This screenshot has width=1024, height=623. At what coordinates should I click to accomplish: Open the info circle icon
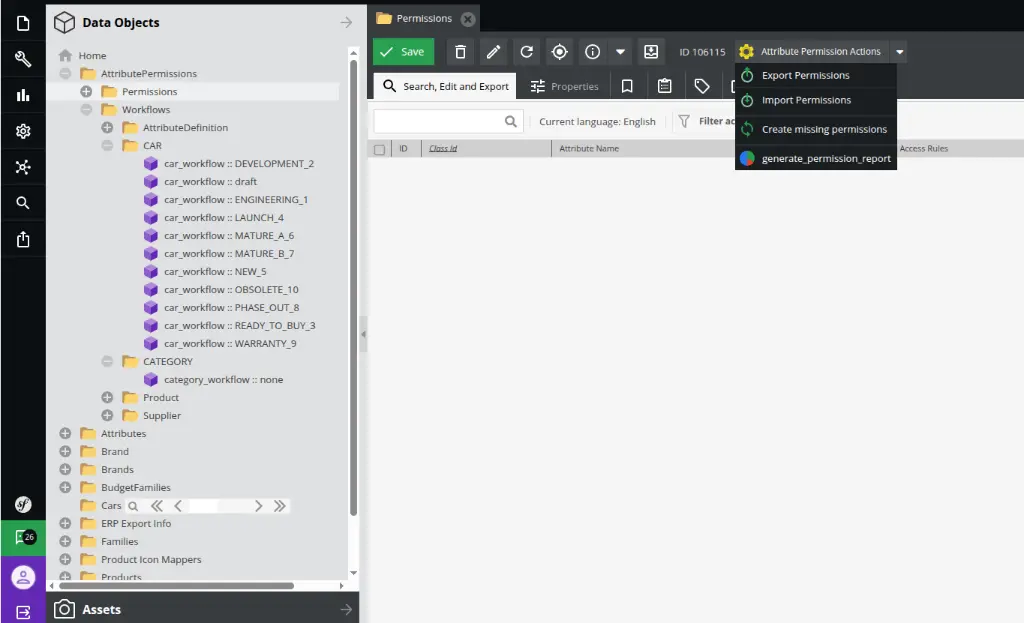coord(592,52)
